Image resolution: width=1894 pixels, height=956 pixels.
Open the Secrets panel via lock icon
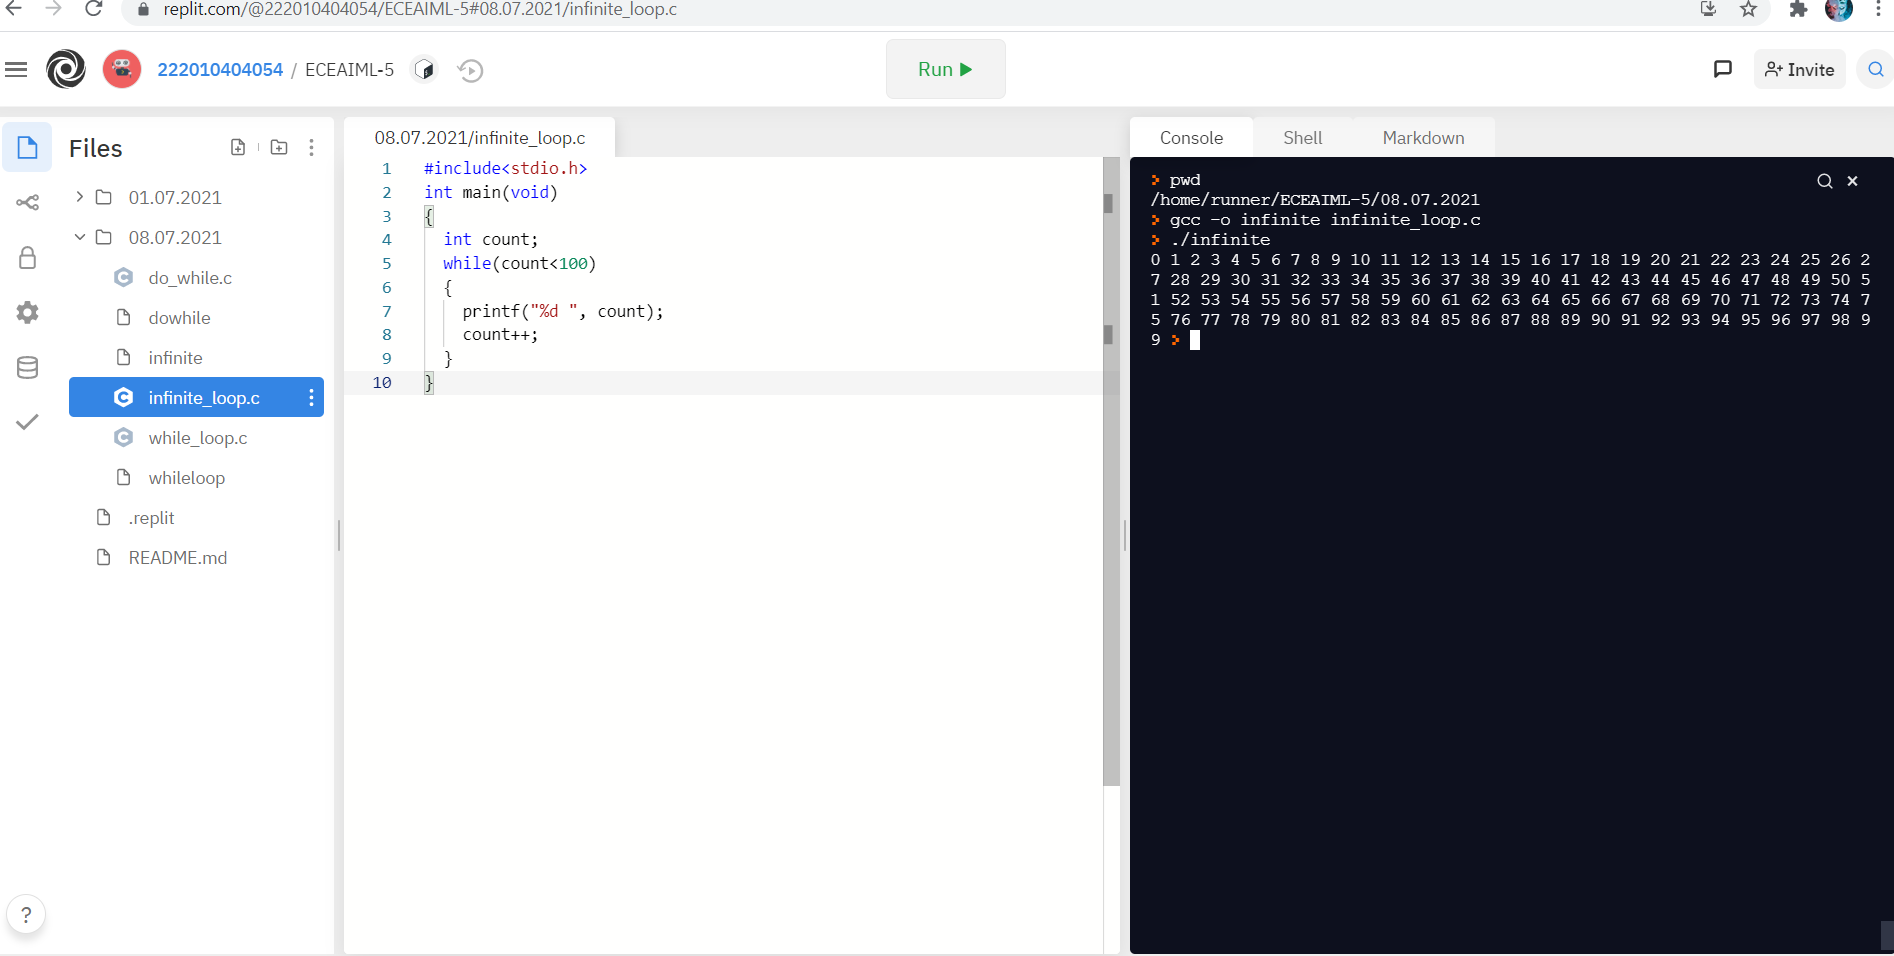pos(27,257)
